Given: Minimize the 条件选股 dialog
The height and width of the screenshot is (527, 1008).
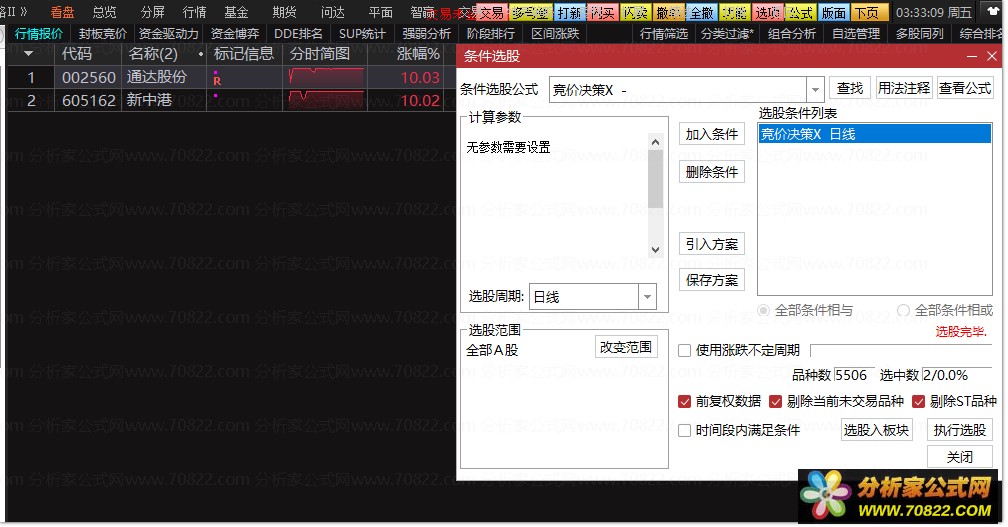Looking at the screenshot, I should [972, 57].
